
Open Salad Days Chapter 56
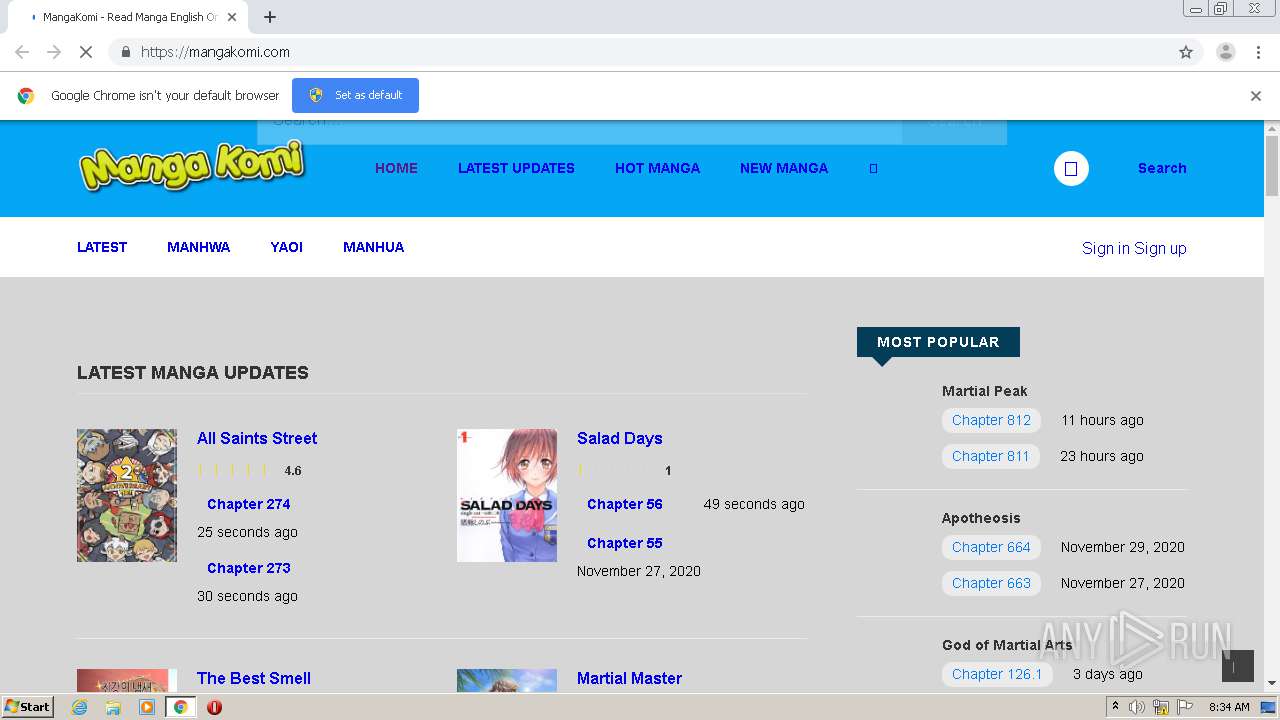[x=624, y=504]
